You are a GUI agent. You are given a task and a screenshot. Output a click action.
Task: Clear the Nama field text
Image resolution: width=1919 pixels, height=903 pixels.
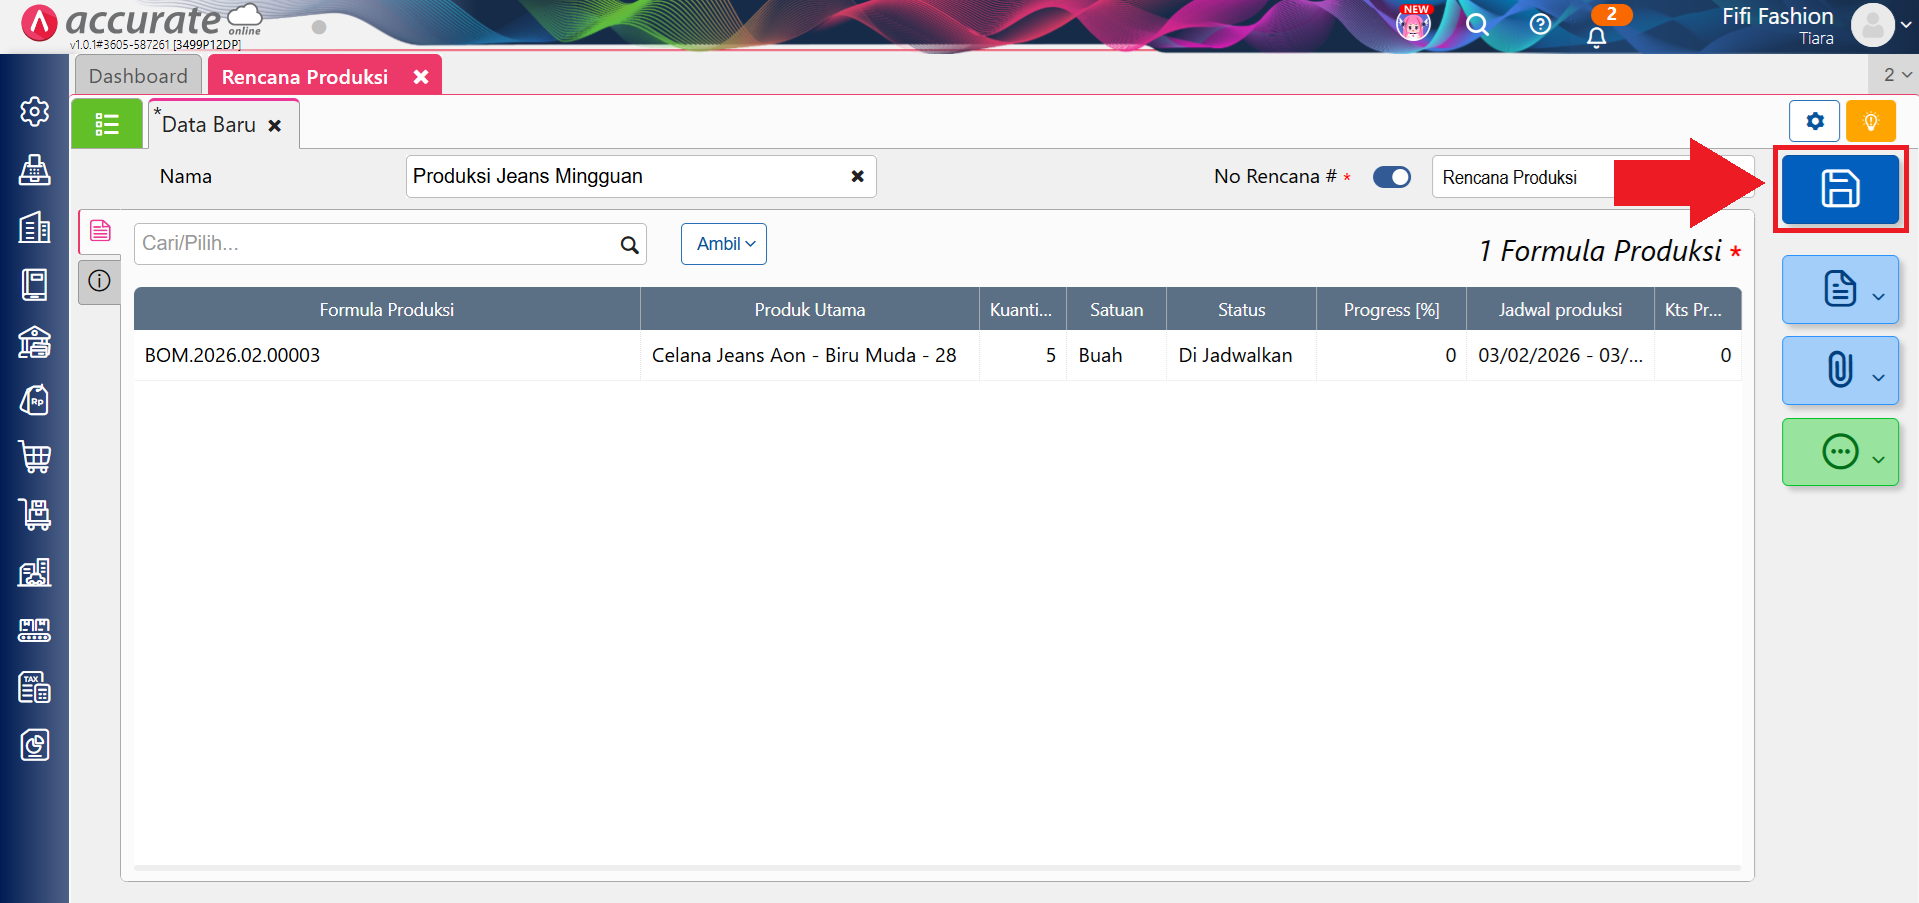pyautogui.click(x=857, y=176)
